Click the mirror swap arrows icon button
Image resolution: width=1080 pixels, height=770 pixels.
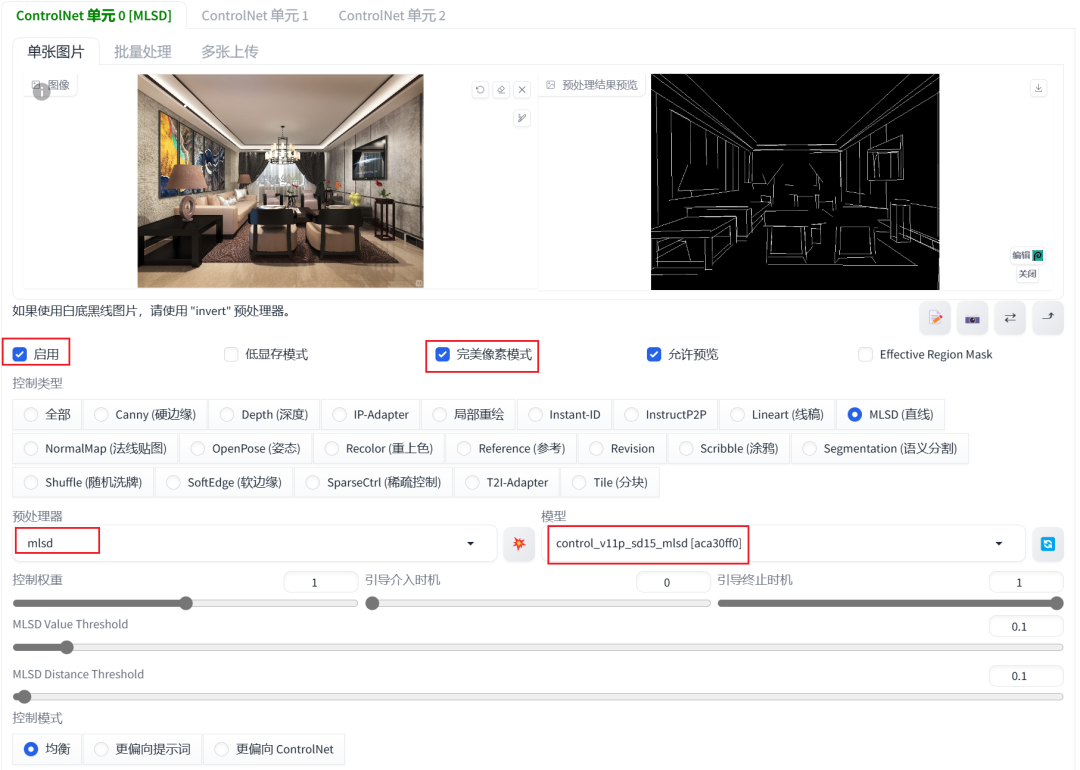coord(1010,318)
